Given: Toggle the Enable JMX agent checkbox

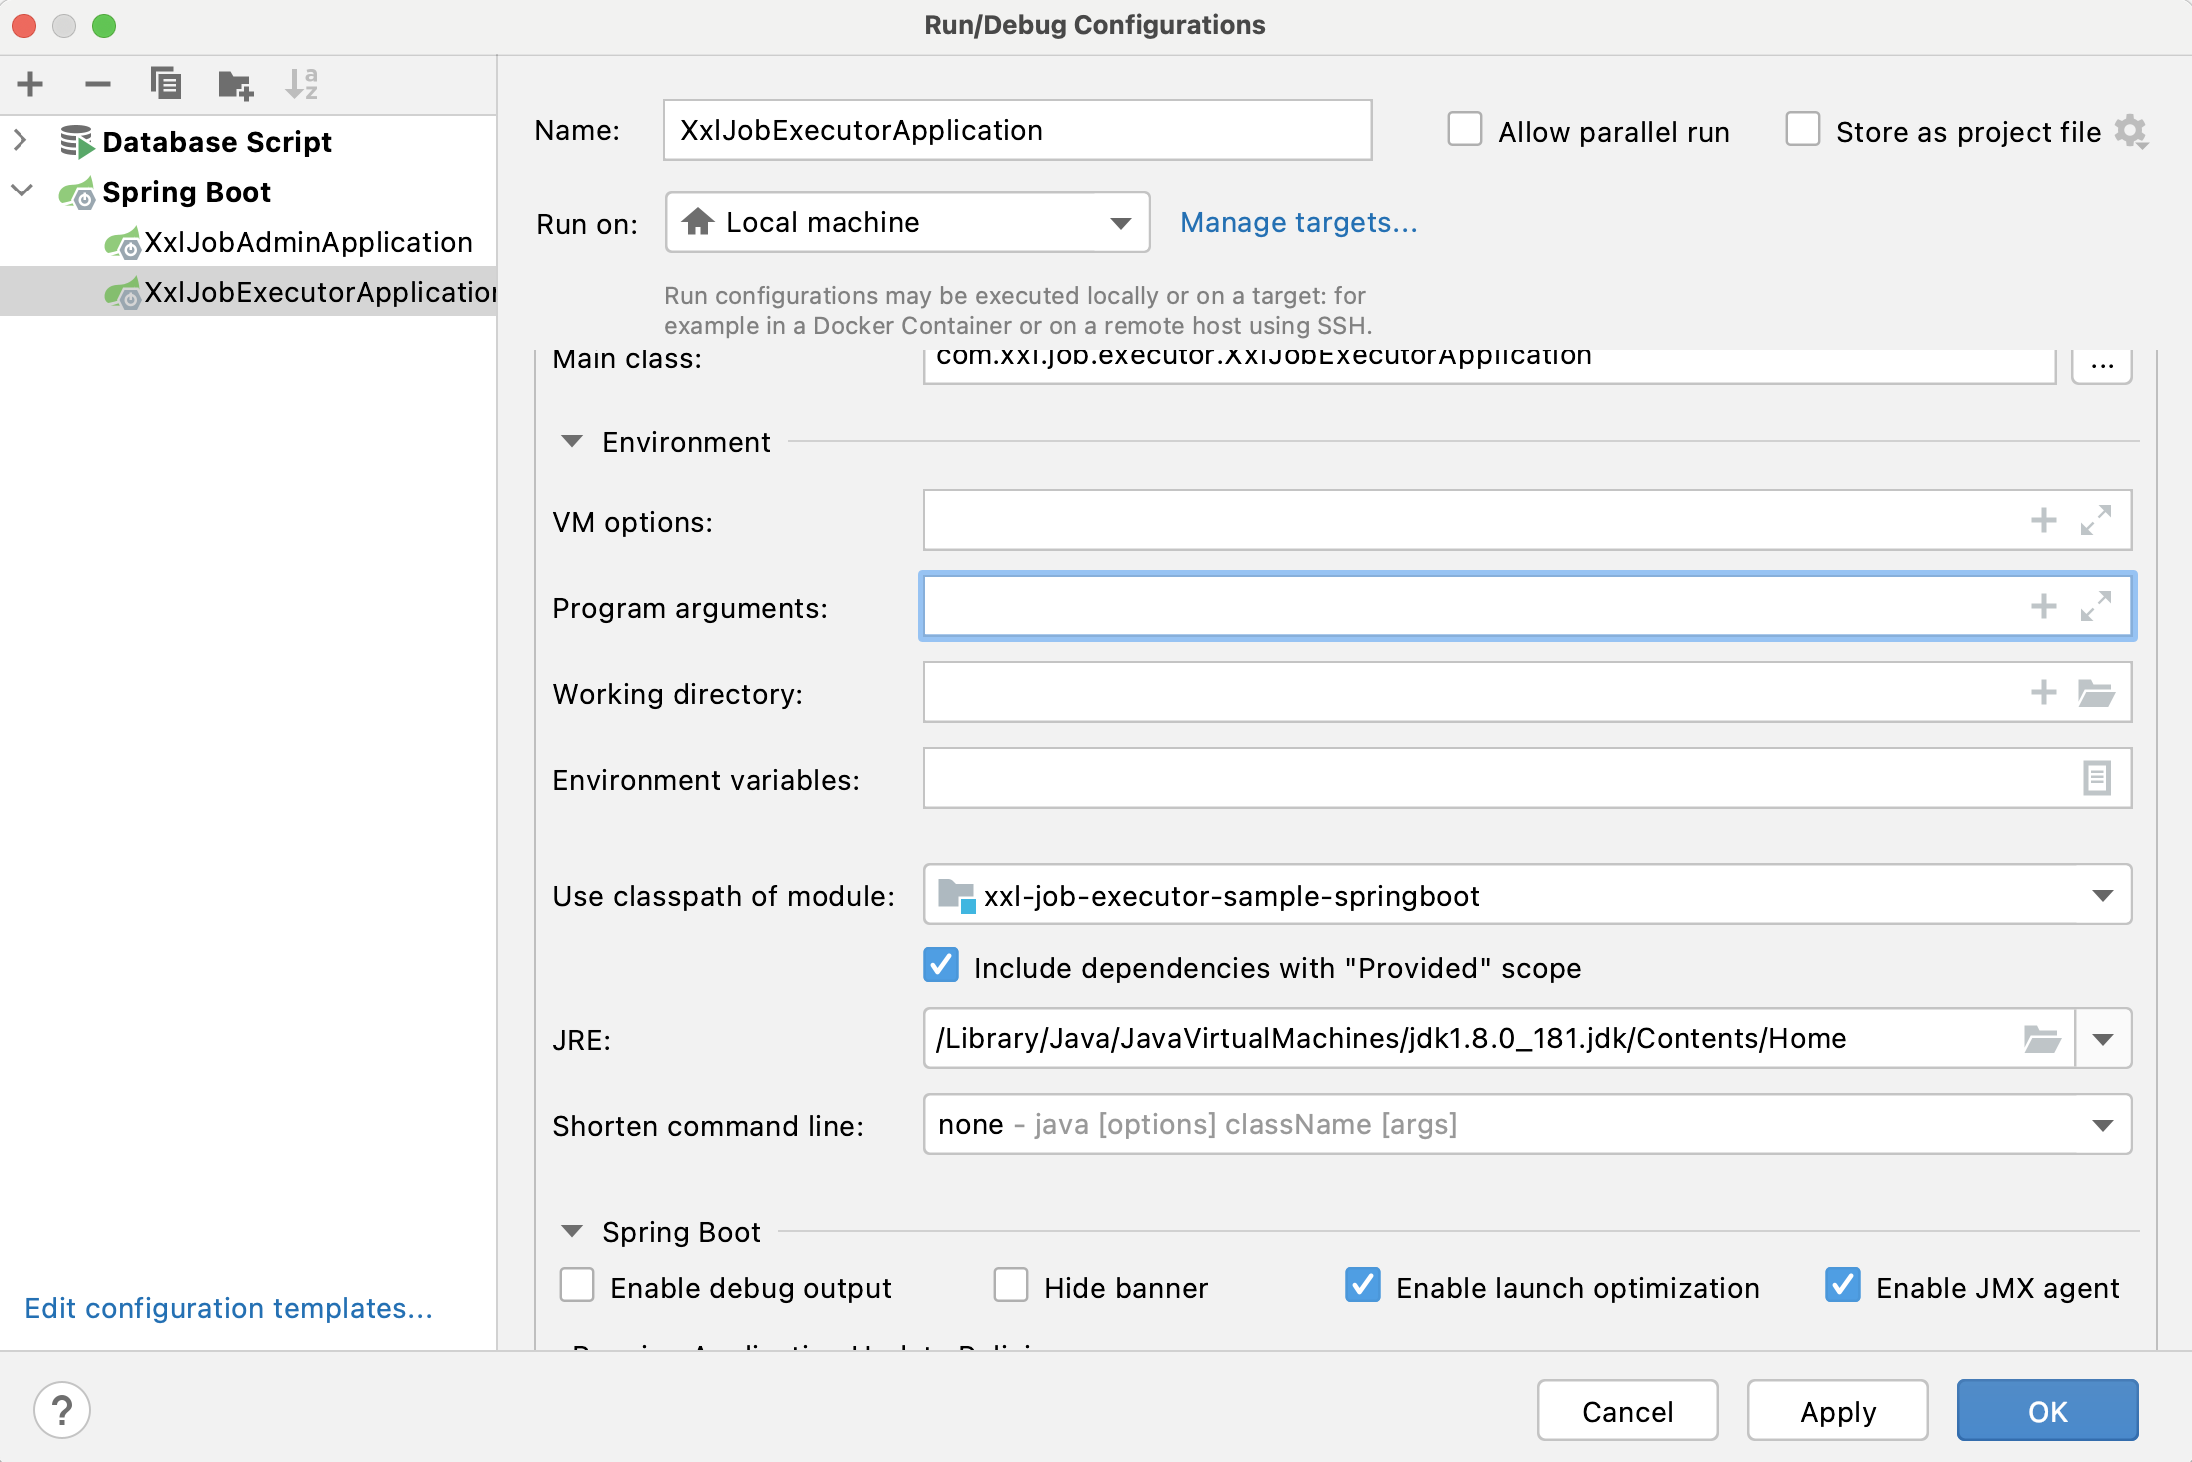Looking at the screenshot, I should point(1842,1286).
